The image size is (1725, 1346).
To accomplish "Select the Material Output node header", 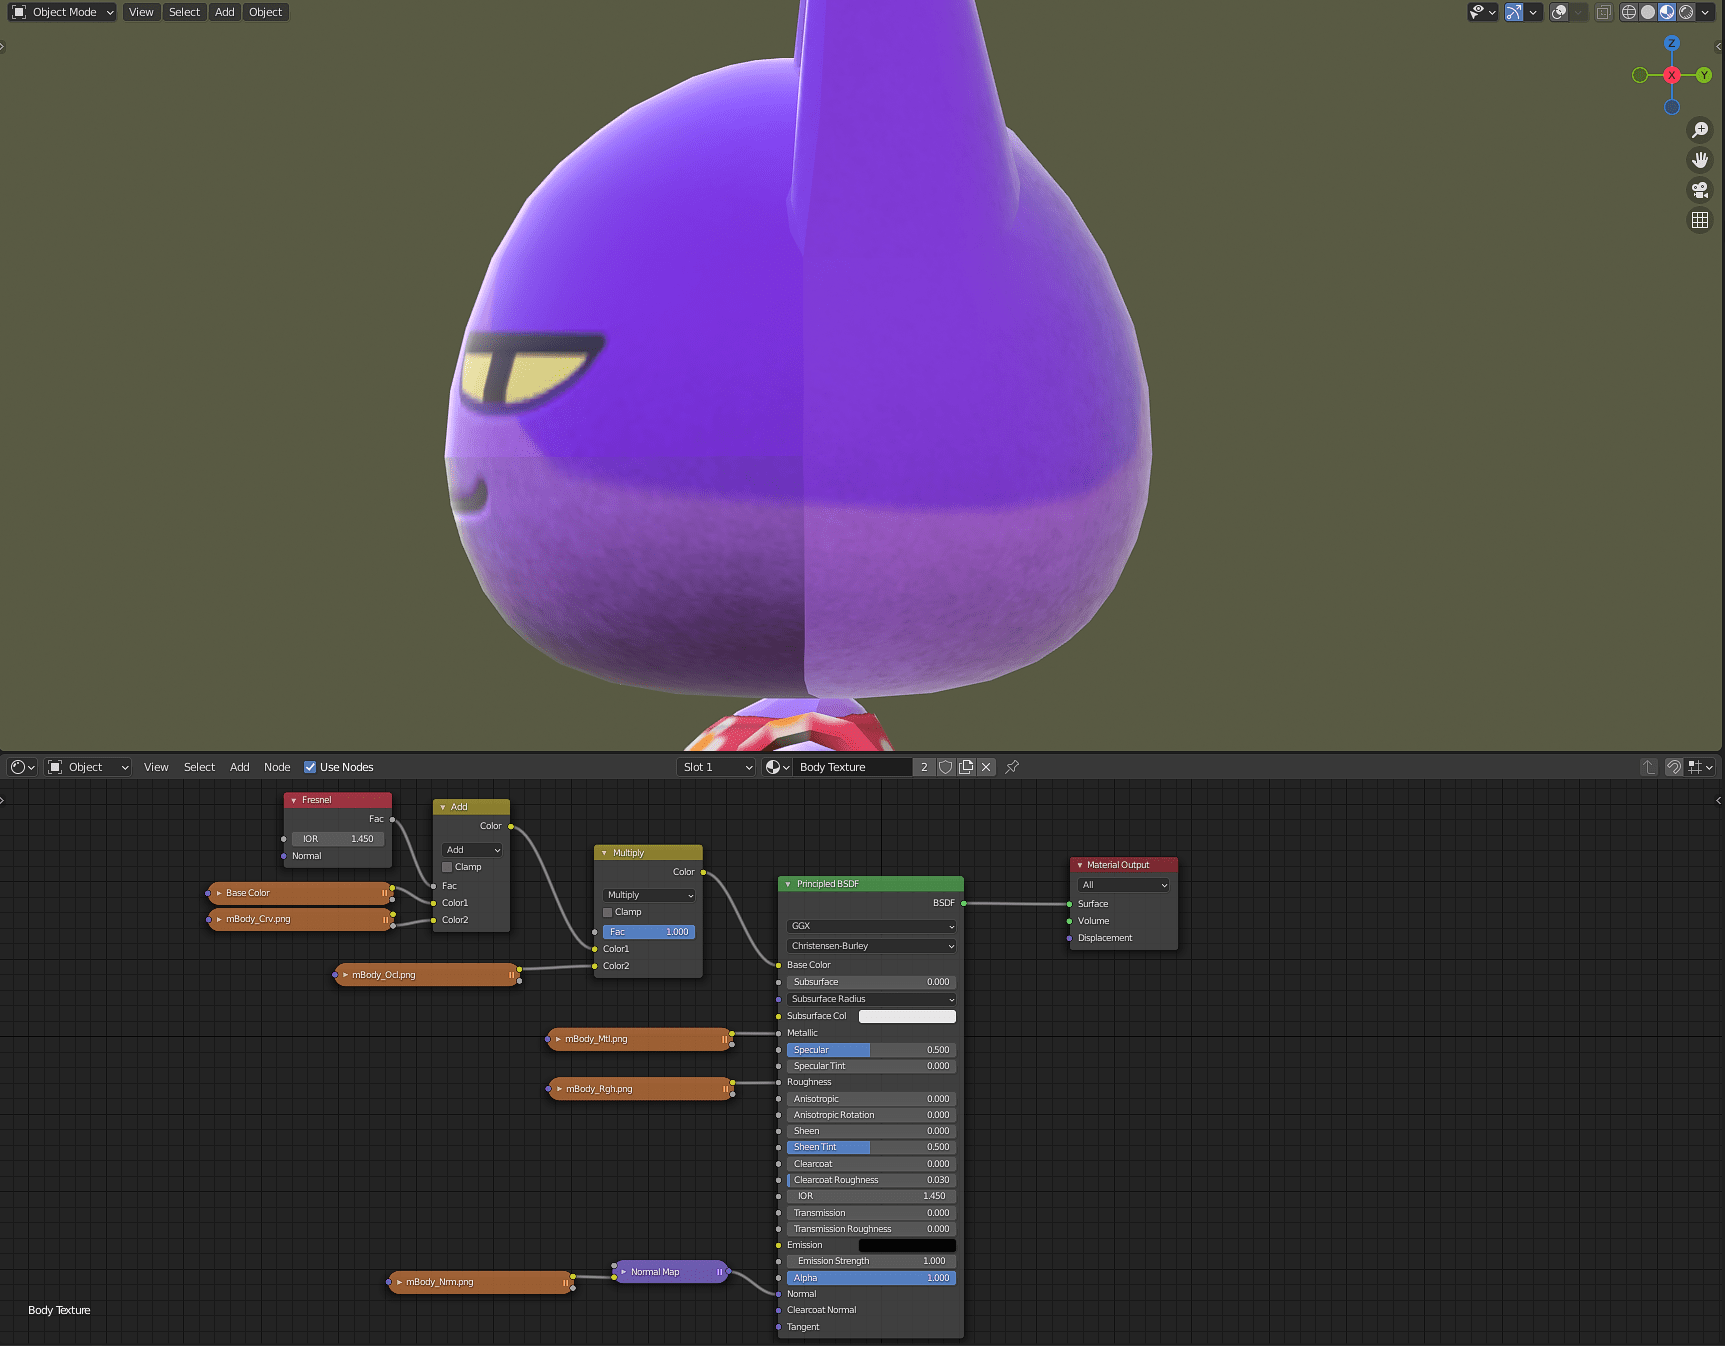I will tap(1124, 865).
